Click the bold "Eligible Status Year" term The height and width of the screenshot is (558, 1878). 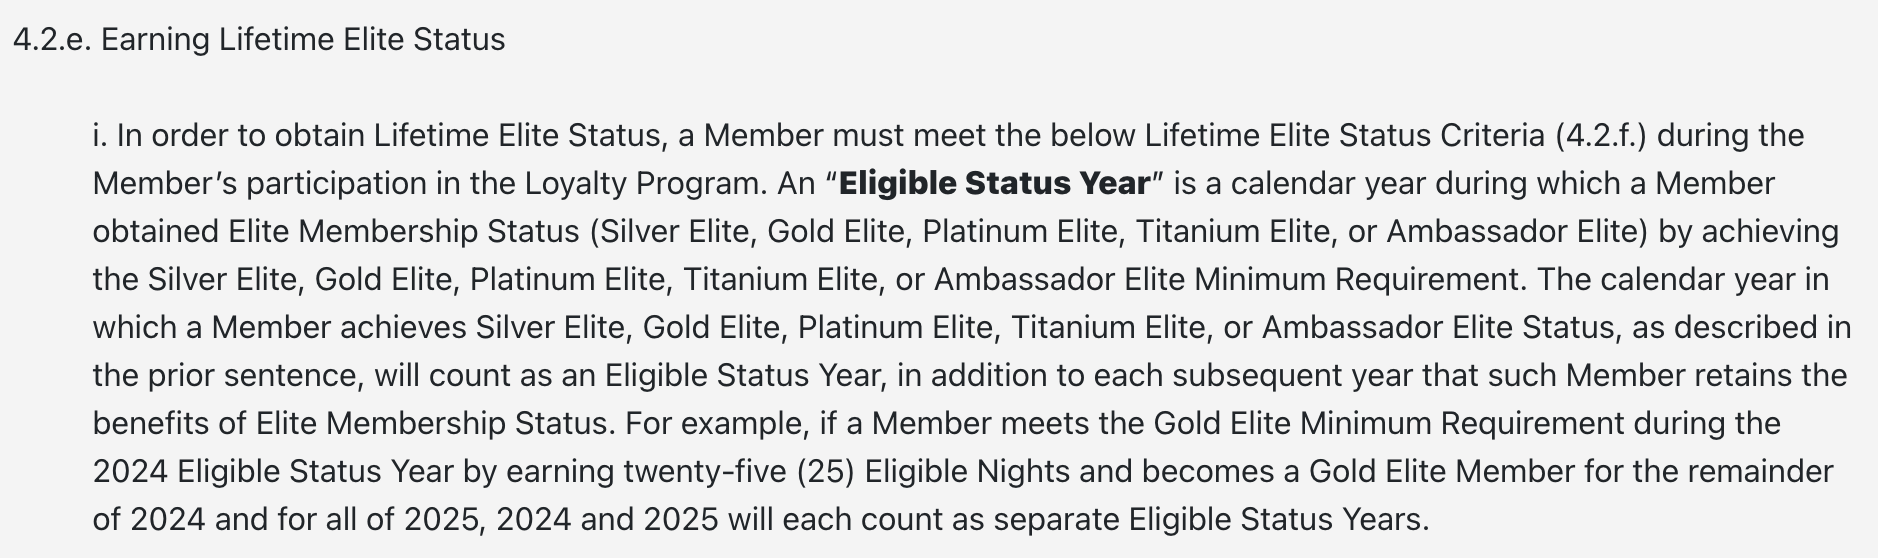coord(994,184)
